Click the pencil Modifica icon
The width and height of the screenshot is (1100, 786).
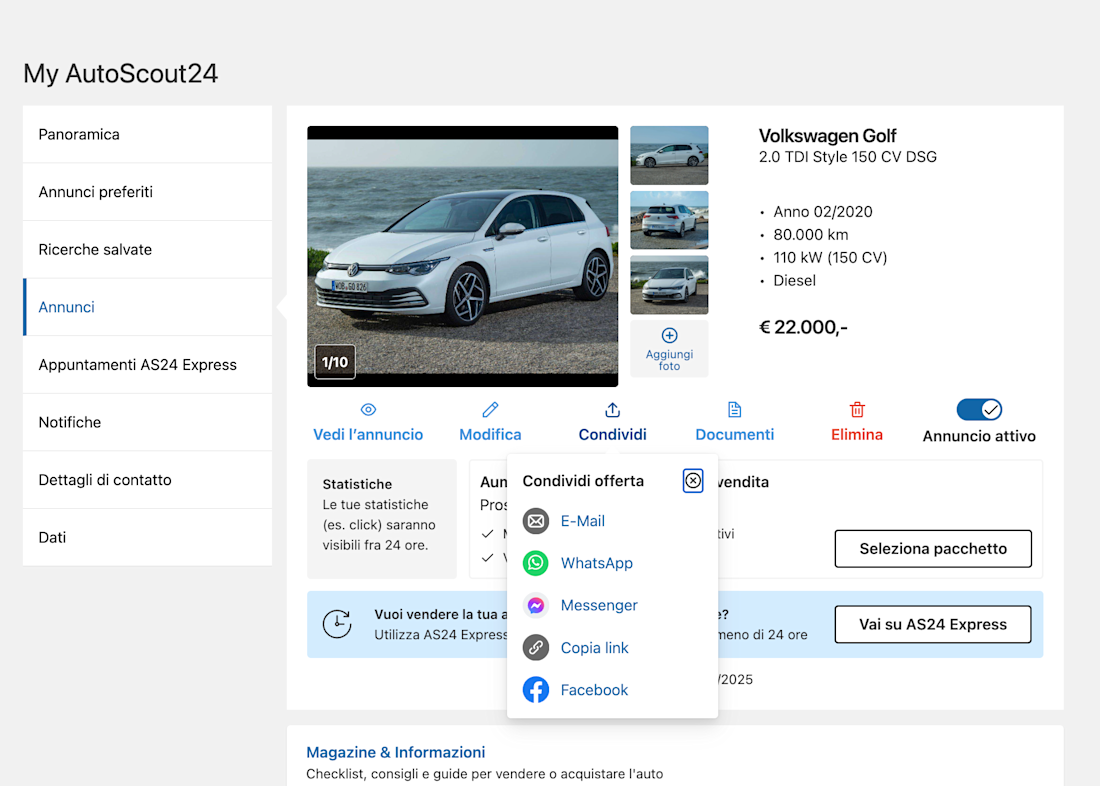[490, 410]
